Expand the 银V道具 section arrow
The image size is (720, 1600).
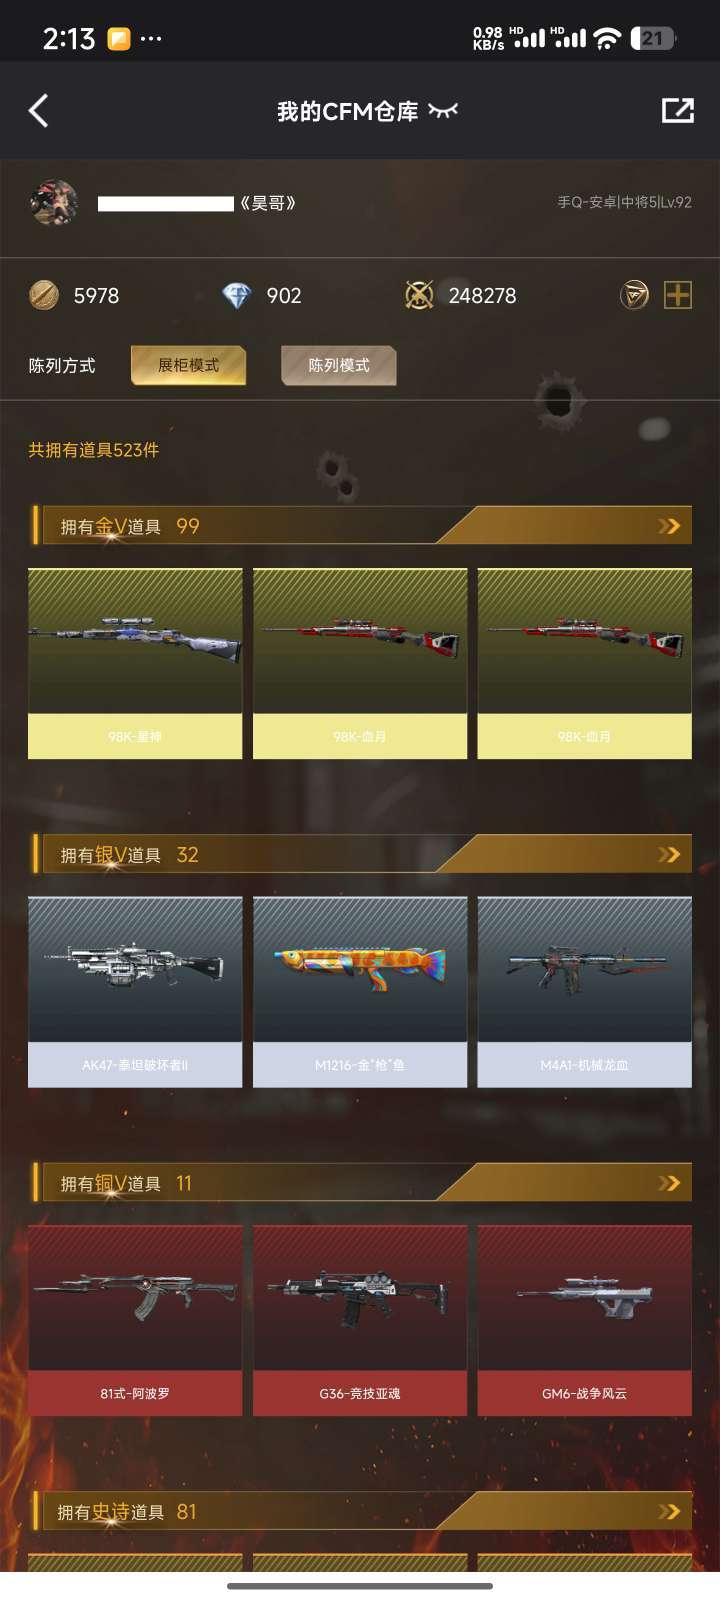tap(669, 854)
